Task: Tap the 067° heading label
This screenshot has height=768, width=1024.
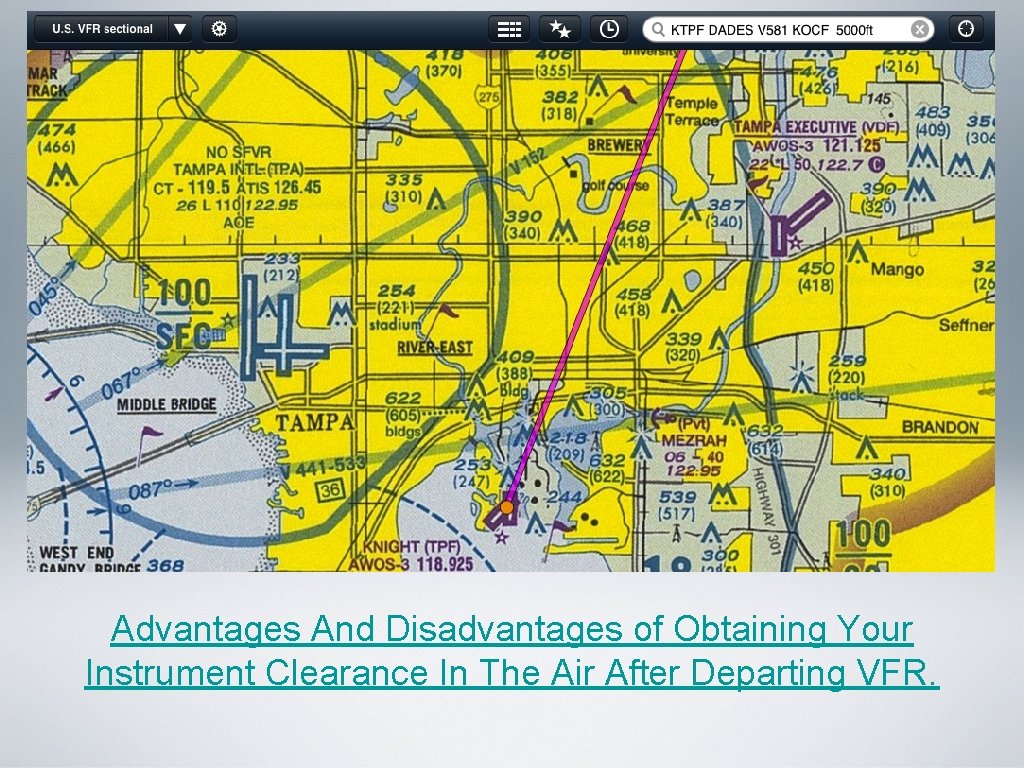Action: 124,383
